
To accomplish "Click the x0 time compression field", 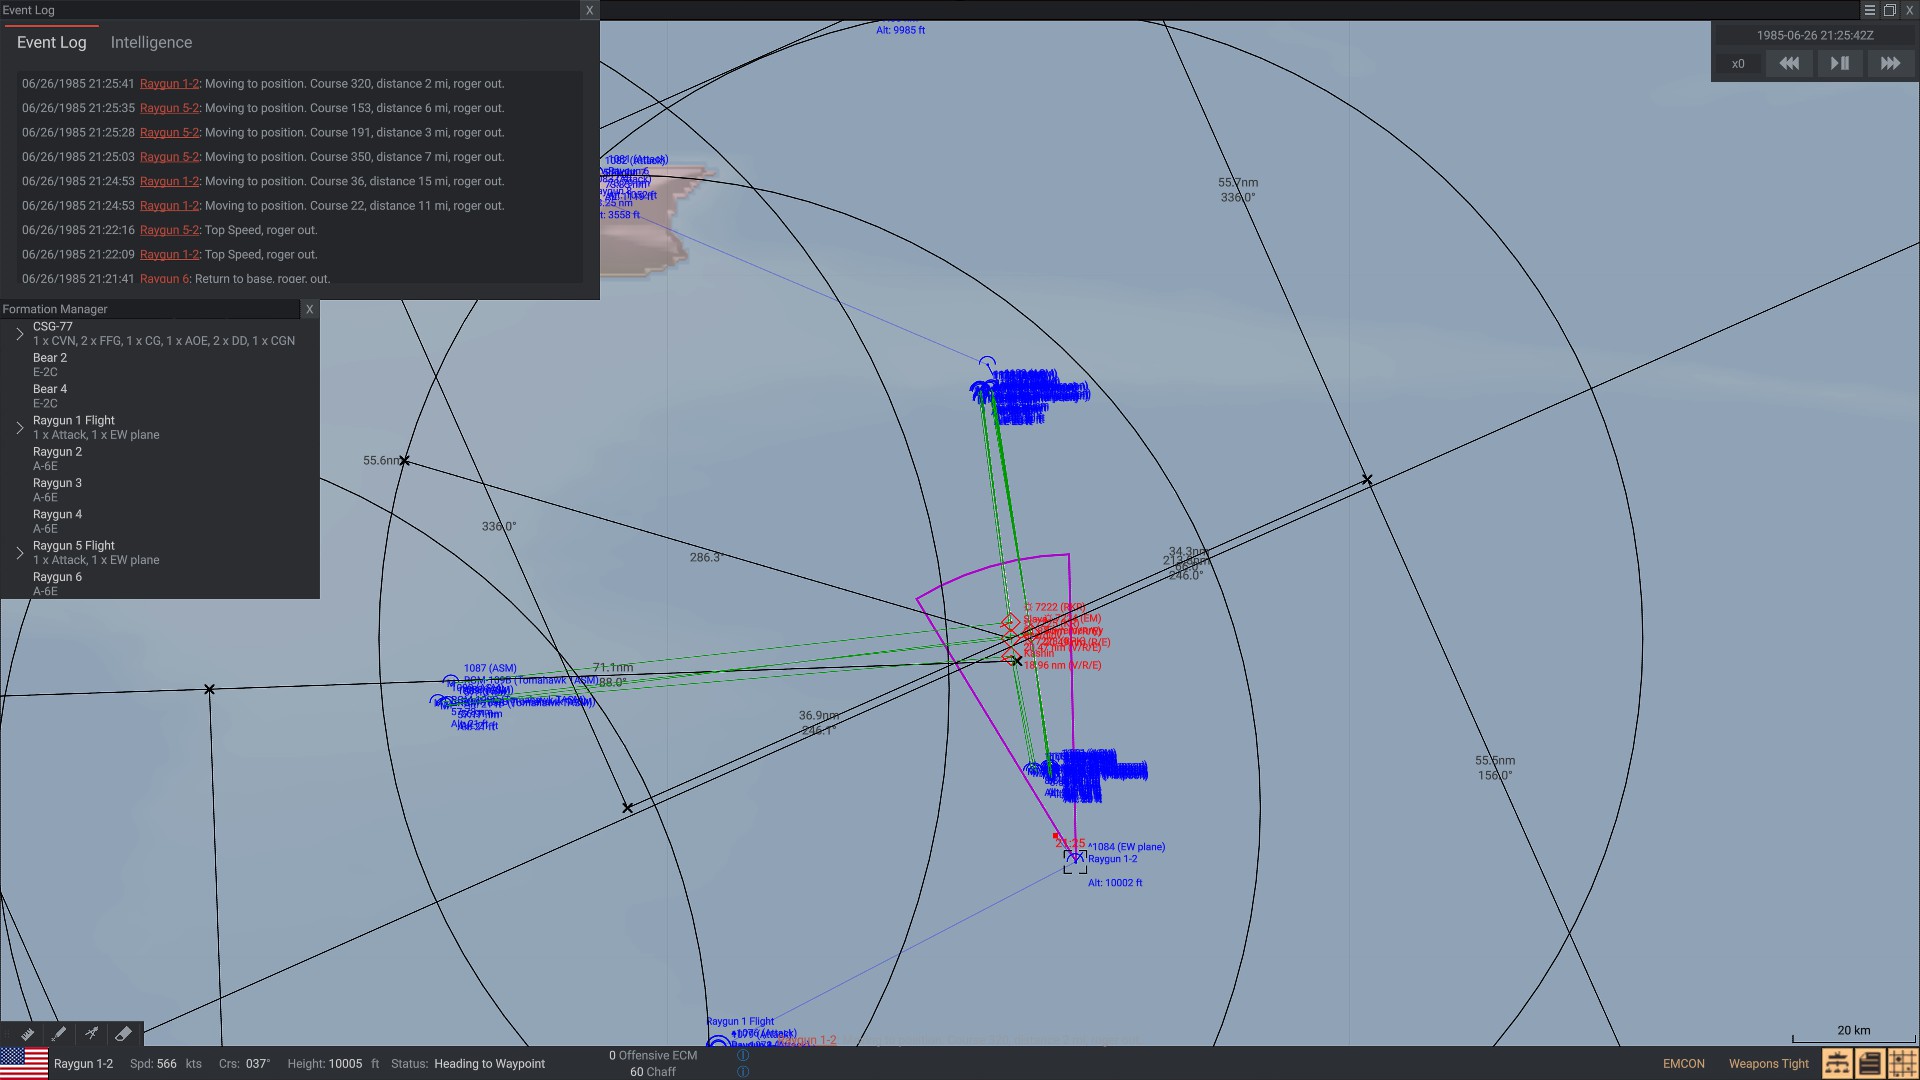I will pos(1738,64).
